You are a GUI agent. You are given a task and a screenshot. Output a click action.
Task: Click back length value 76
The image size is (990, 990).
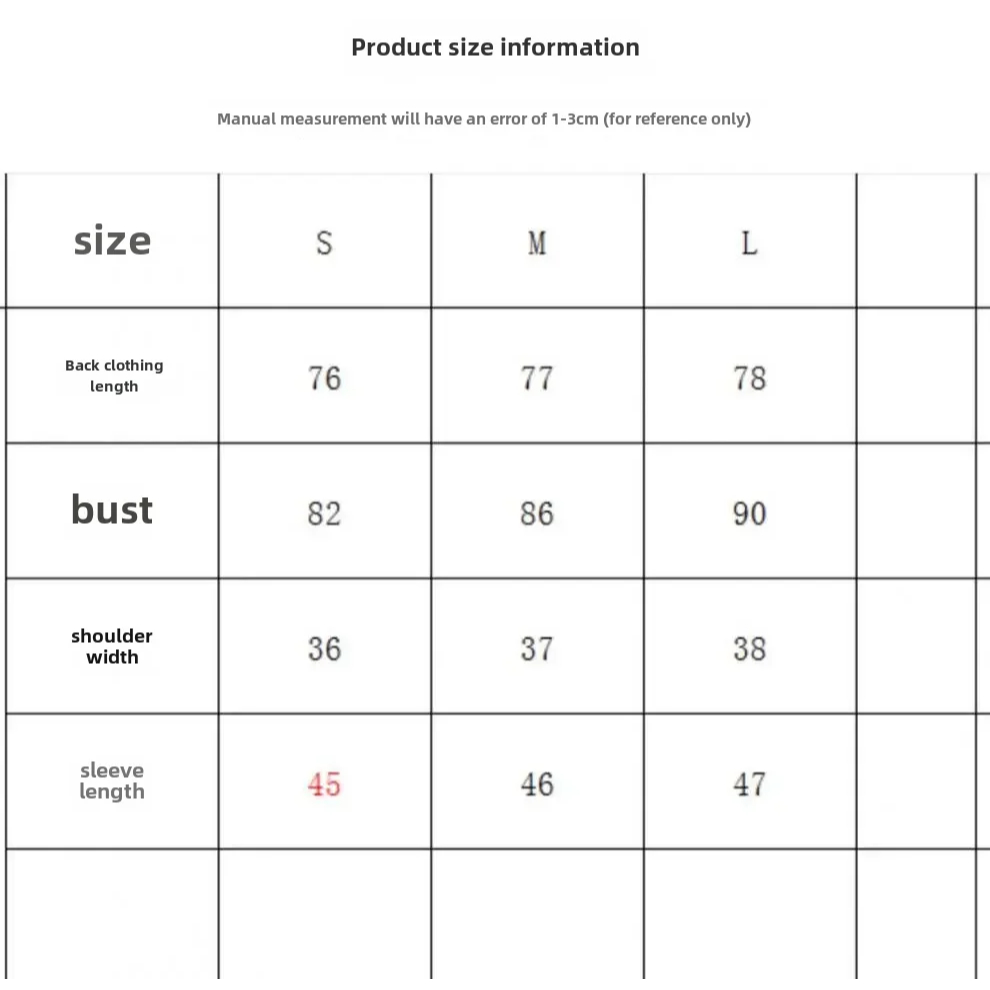324,378
